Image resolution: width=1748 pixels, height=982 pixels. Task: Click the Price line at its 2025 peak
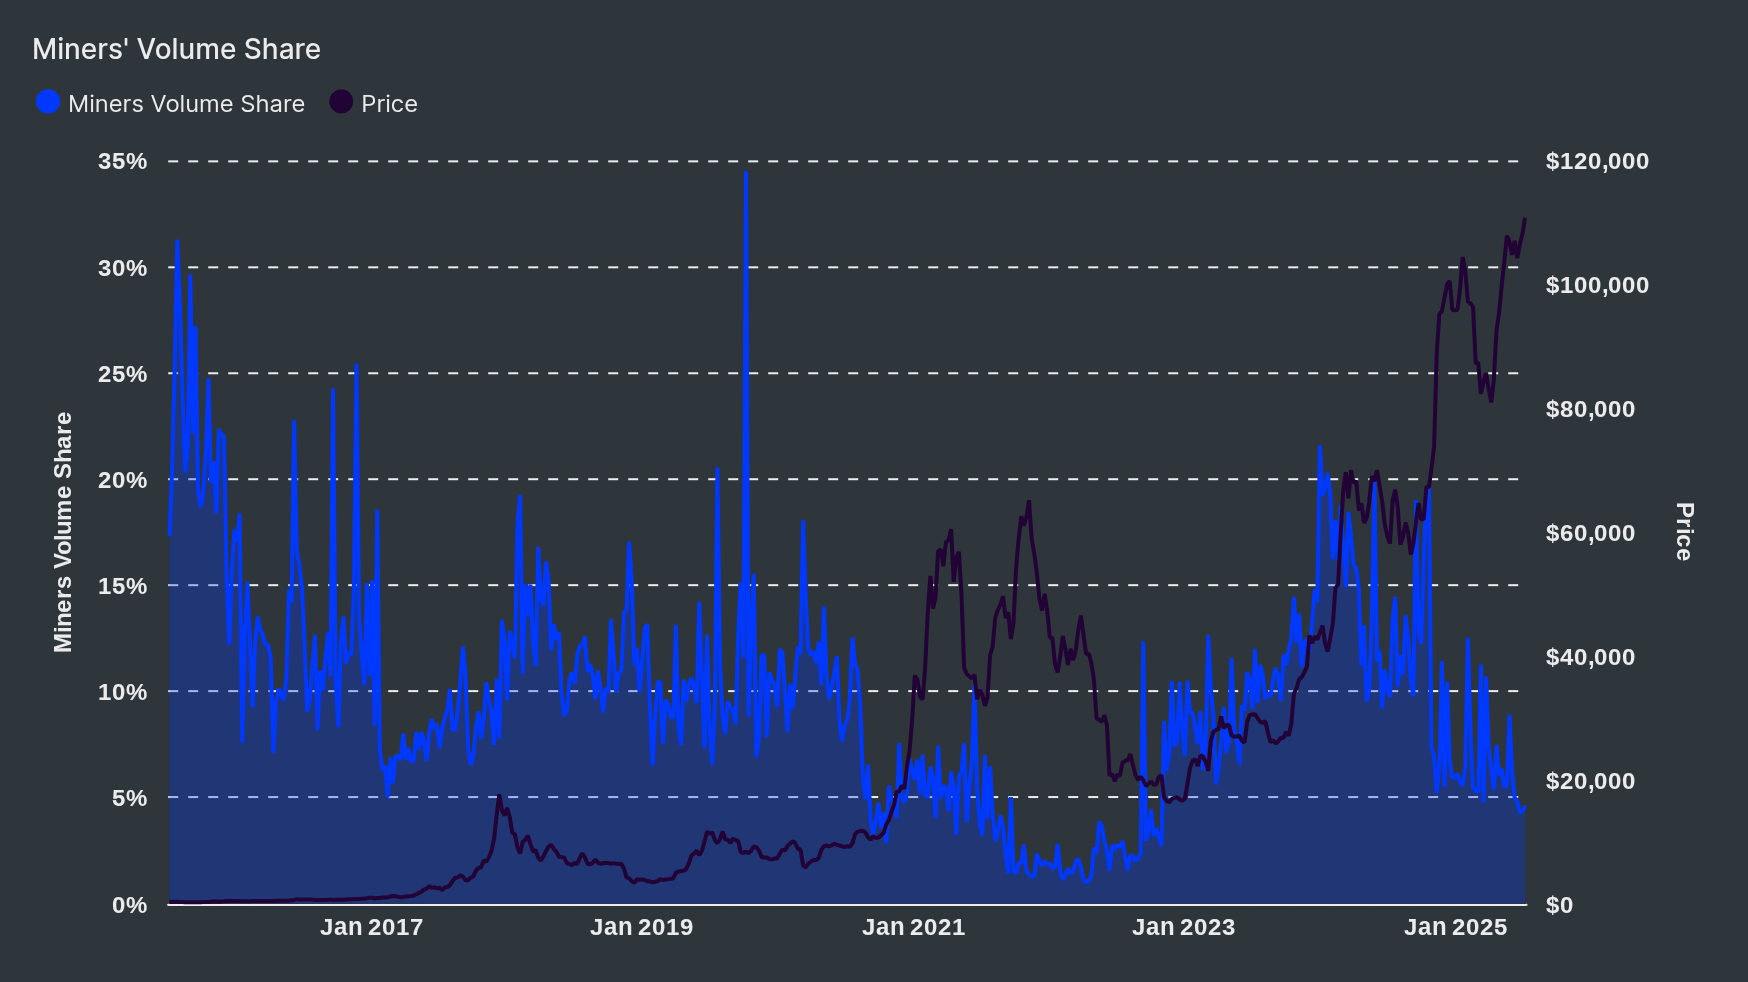click(1523, 220)
